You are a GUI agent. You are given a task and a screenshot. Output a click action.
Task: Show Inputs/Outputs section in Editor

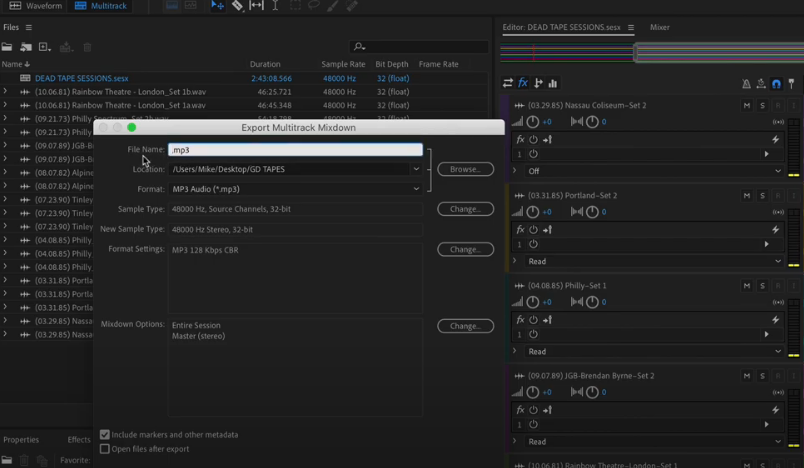508,83
